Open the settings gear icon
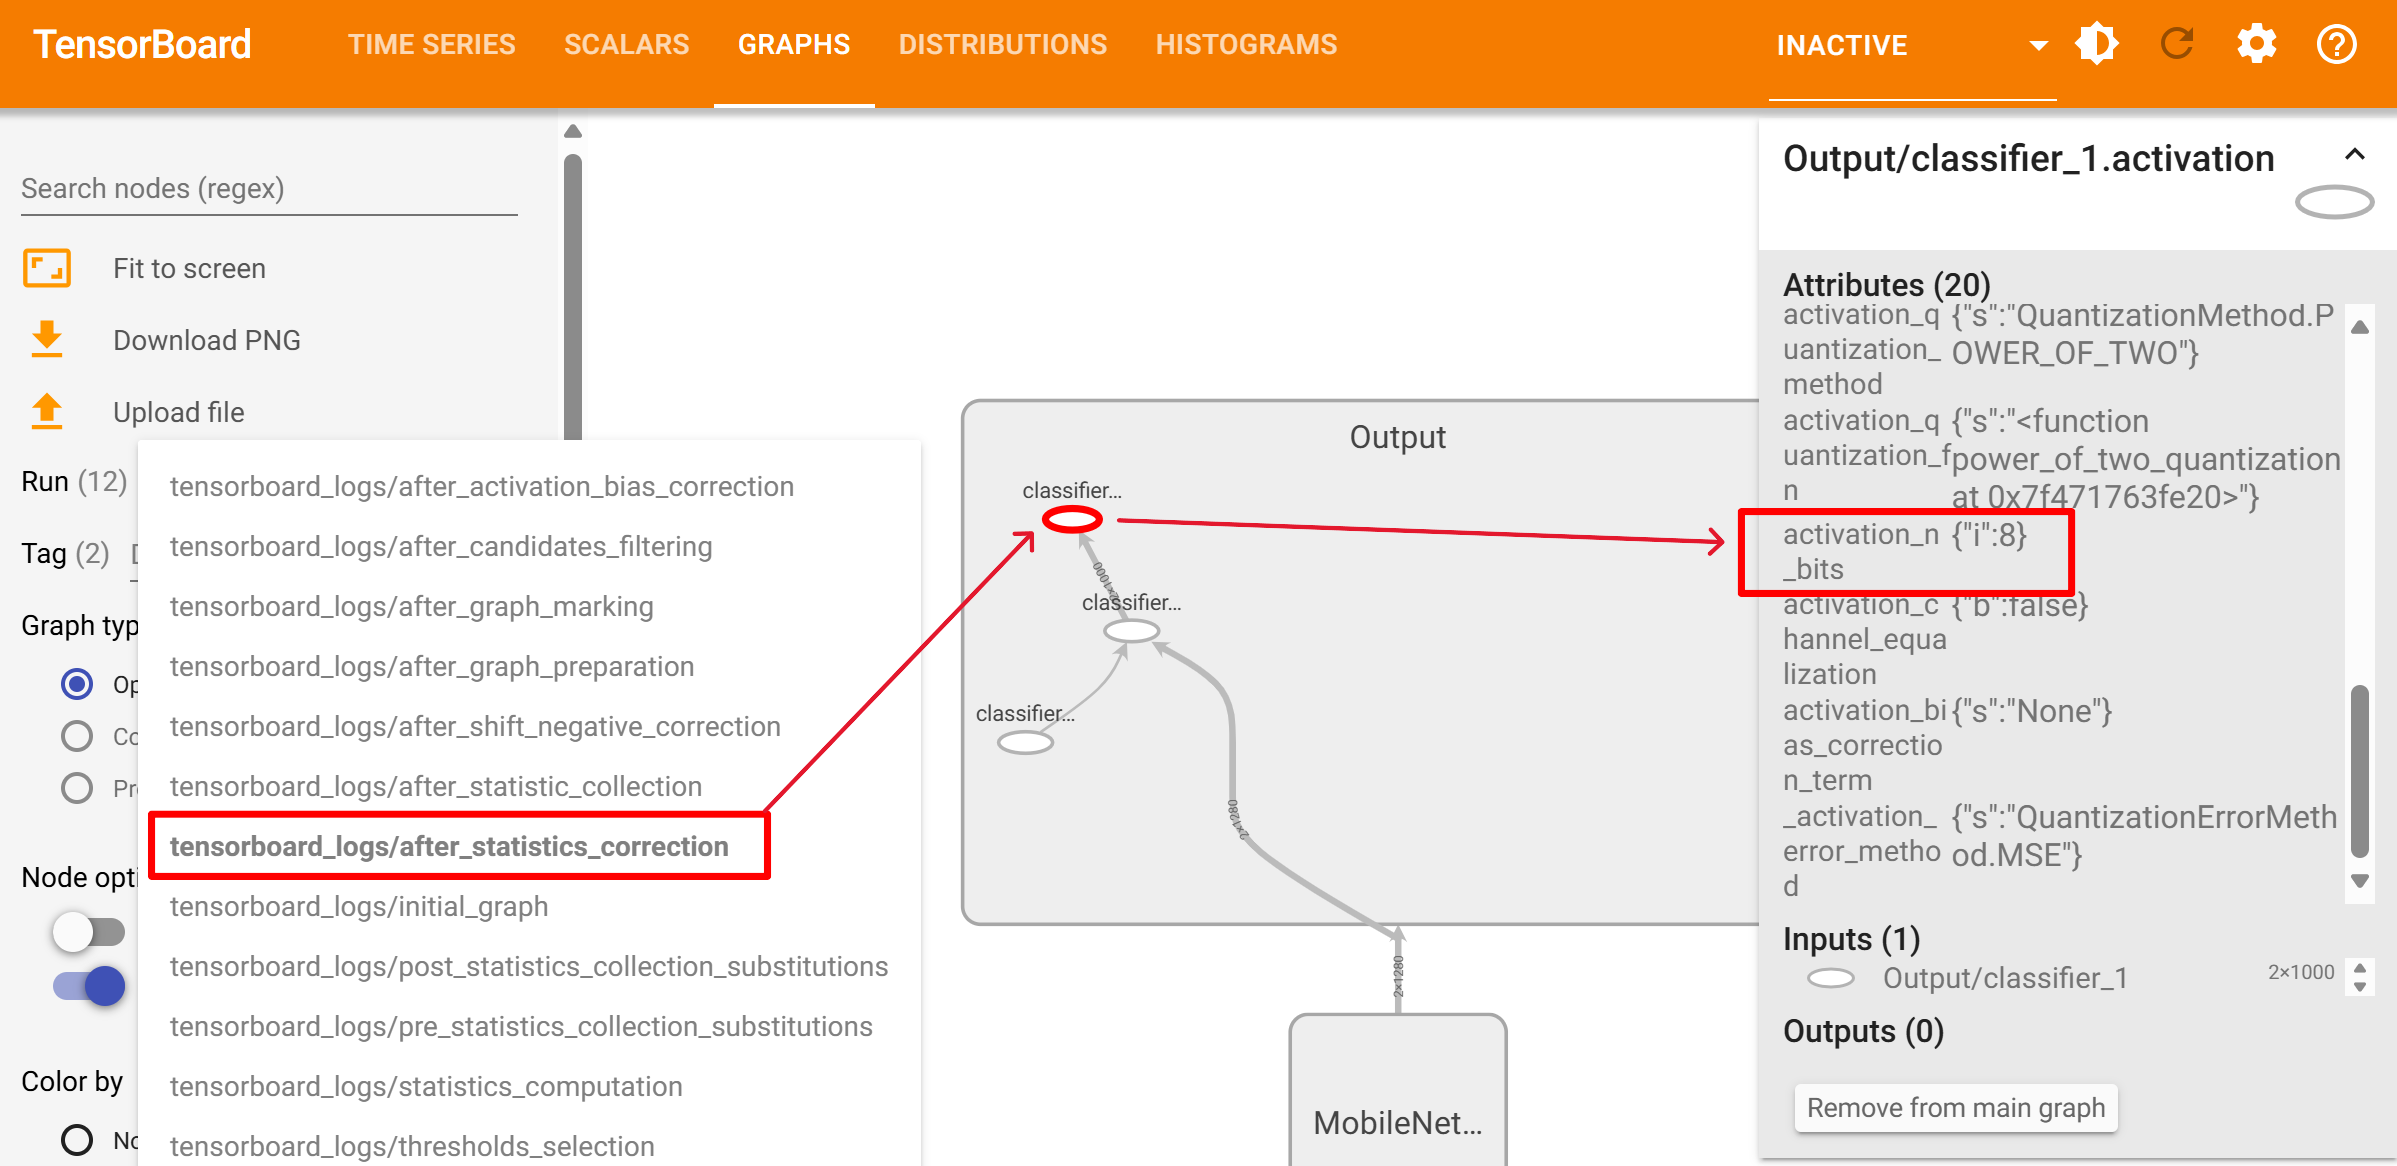This screenshot has height=1166, width=2397. pos(2257,44)
